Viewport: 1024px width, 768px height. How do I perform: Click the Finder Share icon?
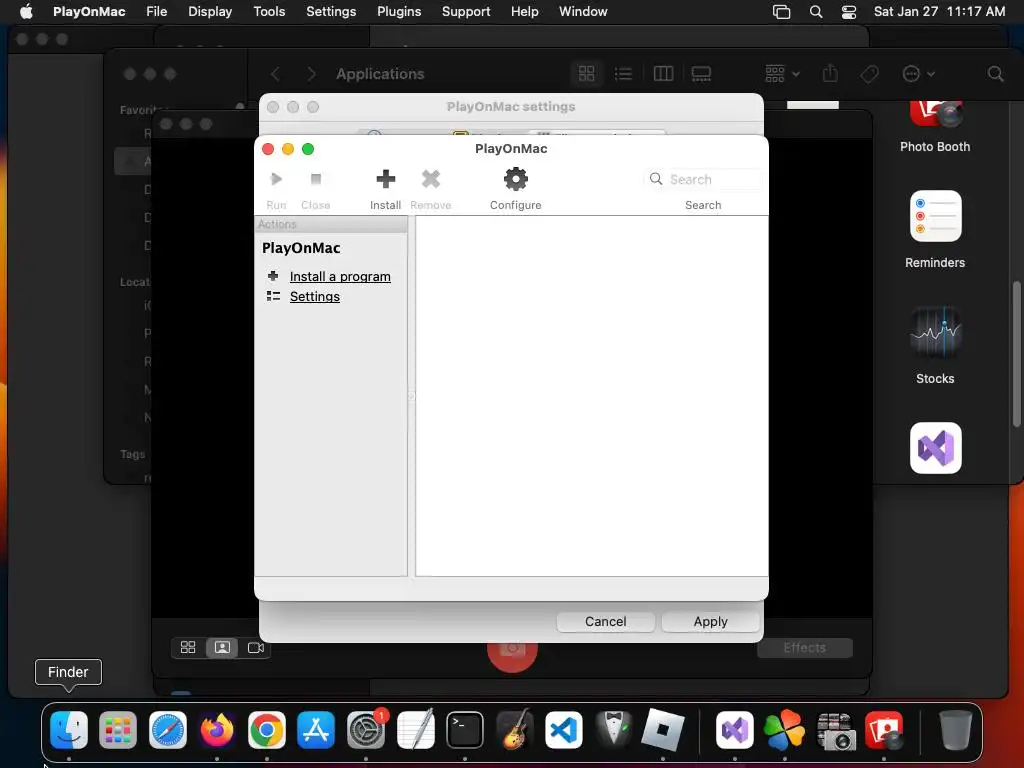[x=830, y=73]
